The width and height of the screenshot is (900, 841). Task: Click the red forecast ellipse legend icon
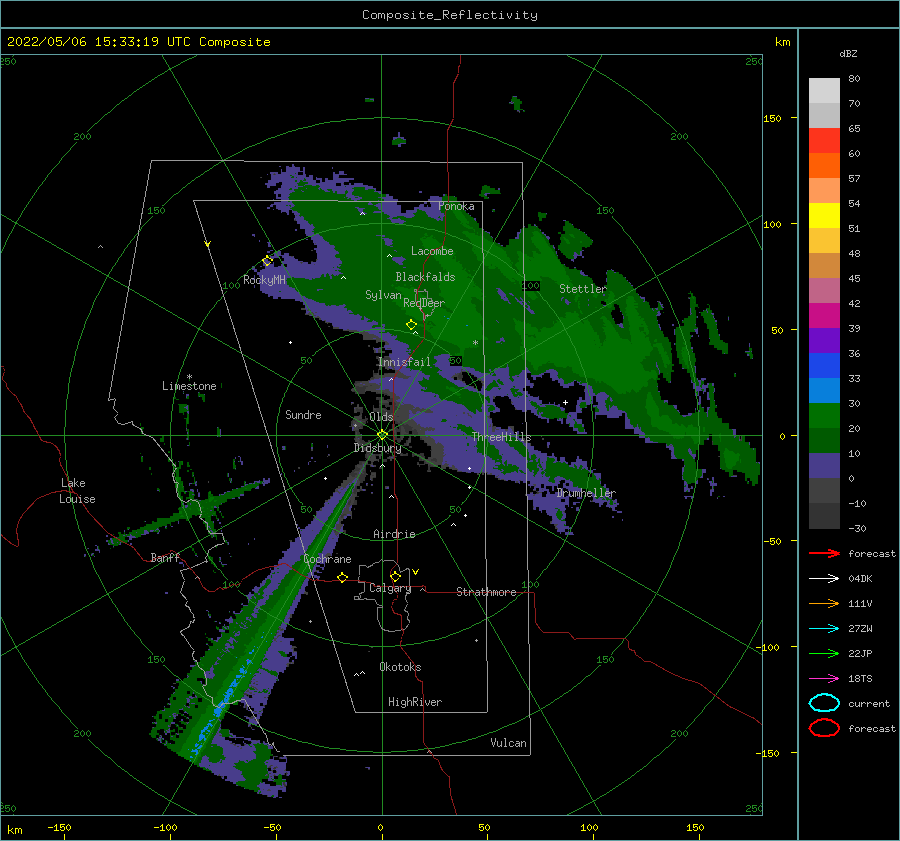pyautogui.click(x=824, y=728)
